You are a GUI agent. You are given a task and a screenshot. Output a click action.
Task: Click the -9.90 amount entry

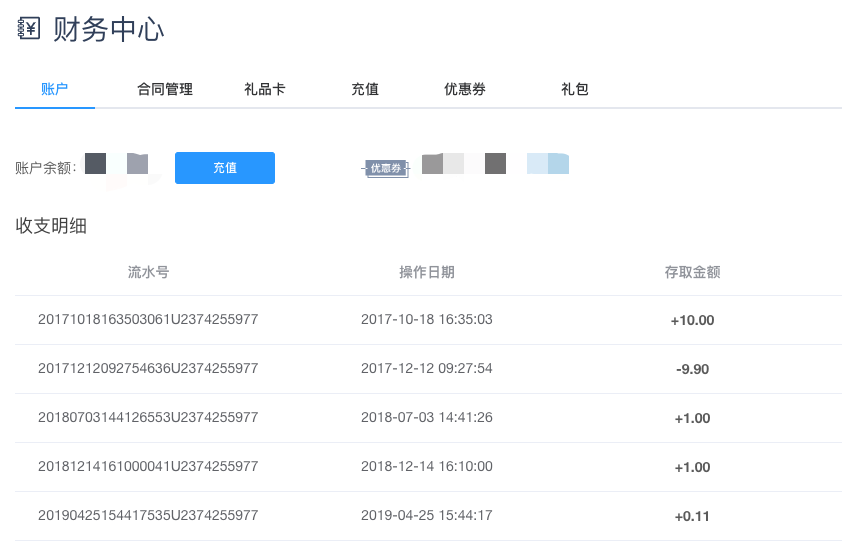(693, 370)
